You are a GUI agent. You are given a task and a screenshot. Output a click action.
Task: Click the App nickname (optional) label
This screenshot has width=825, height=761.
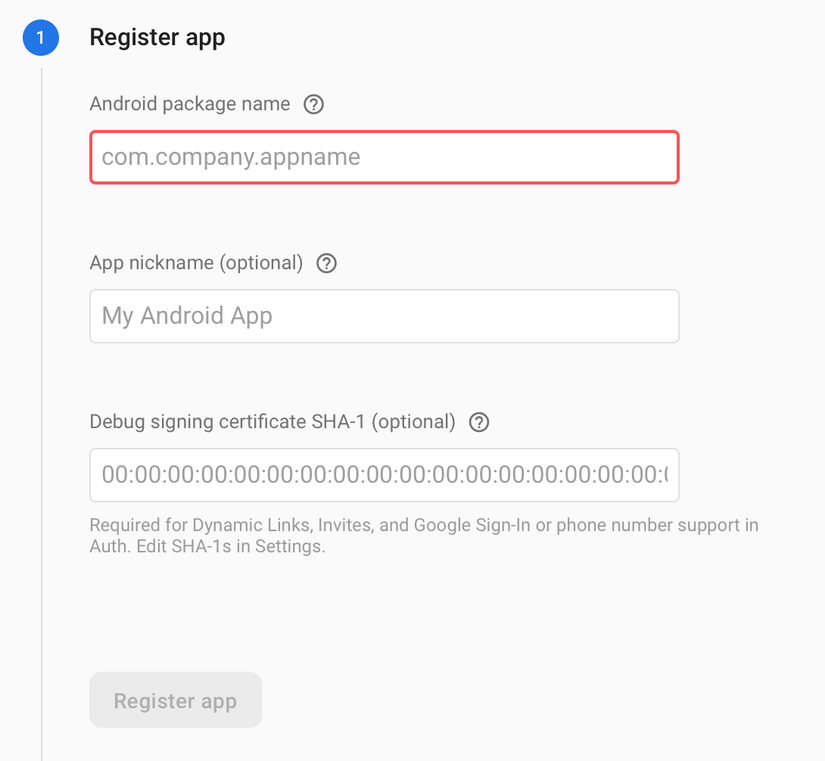(196, 263)
